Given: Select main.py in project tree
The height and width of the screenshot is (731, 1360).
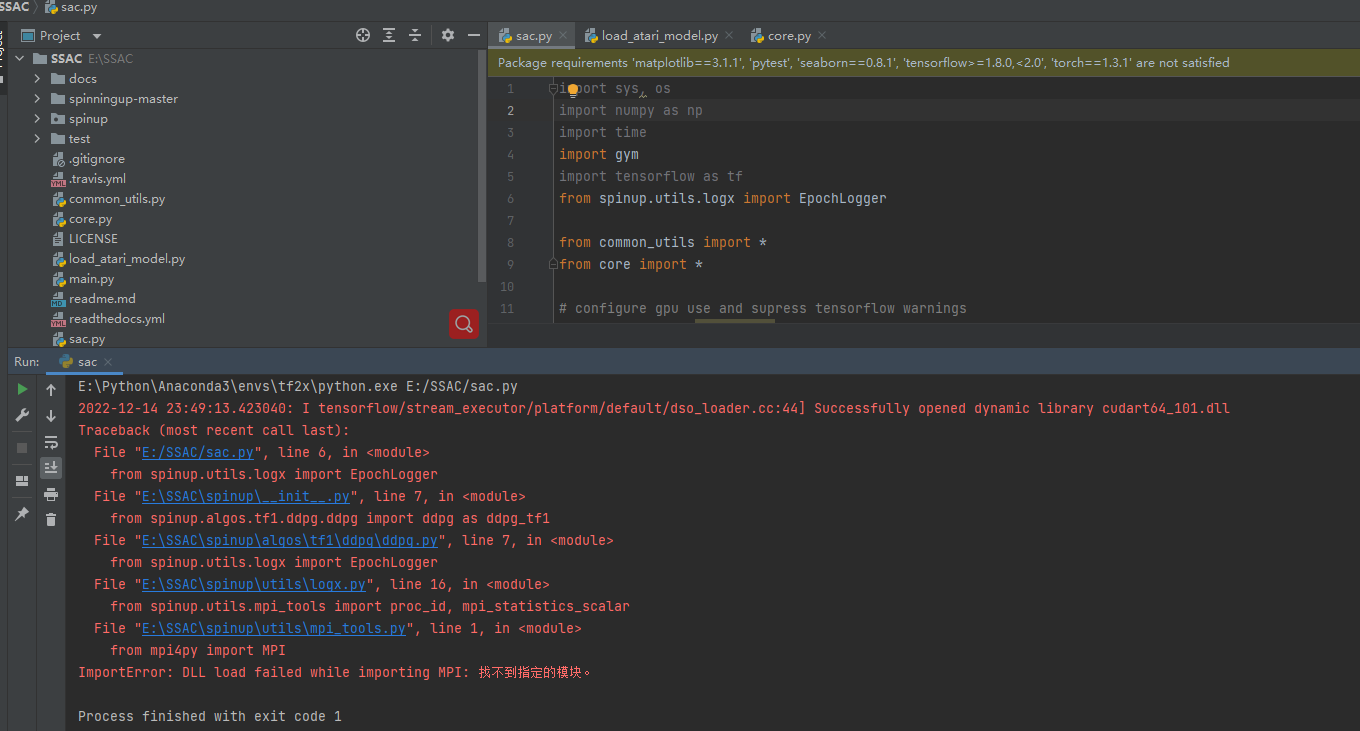Looking at the screenshot, I should click(91, 279).
